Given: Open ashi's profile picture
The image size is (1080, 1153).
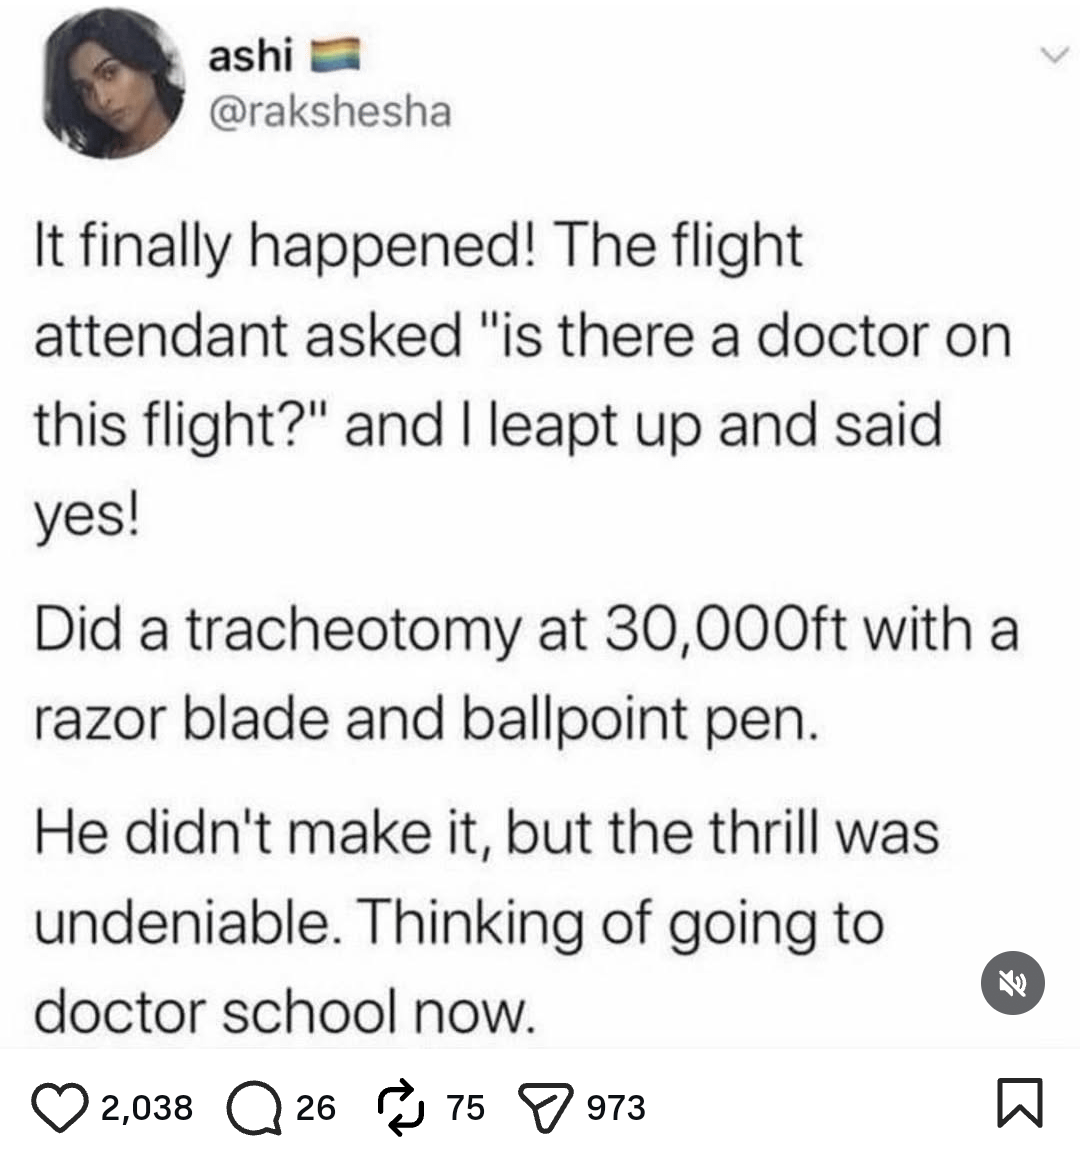Looking at the screenshot, I should [x=113, y=84].
